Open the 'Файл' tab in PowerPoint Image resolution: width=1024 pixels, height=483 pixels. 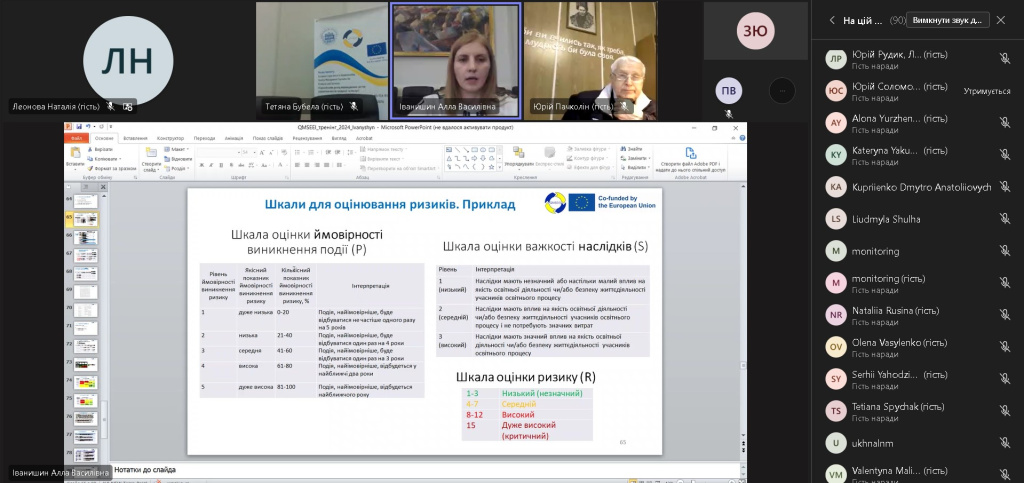77,138
